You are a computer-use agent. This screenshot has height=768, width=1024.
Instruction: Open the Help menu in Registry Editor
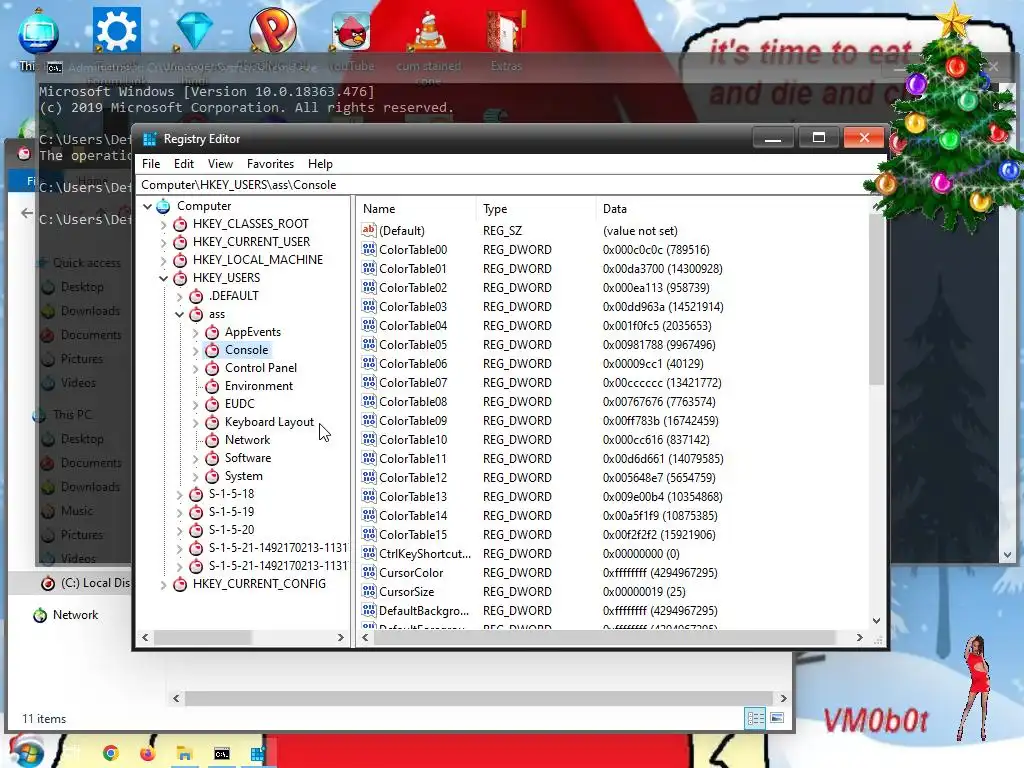(x=320, y=164)
